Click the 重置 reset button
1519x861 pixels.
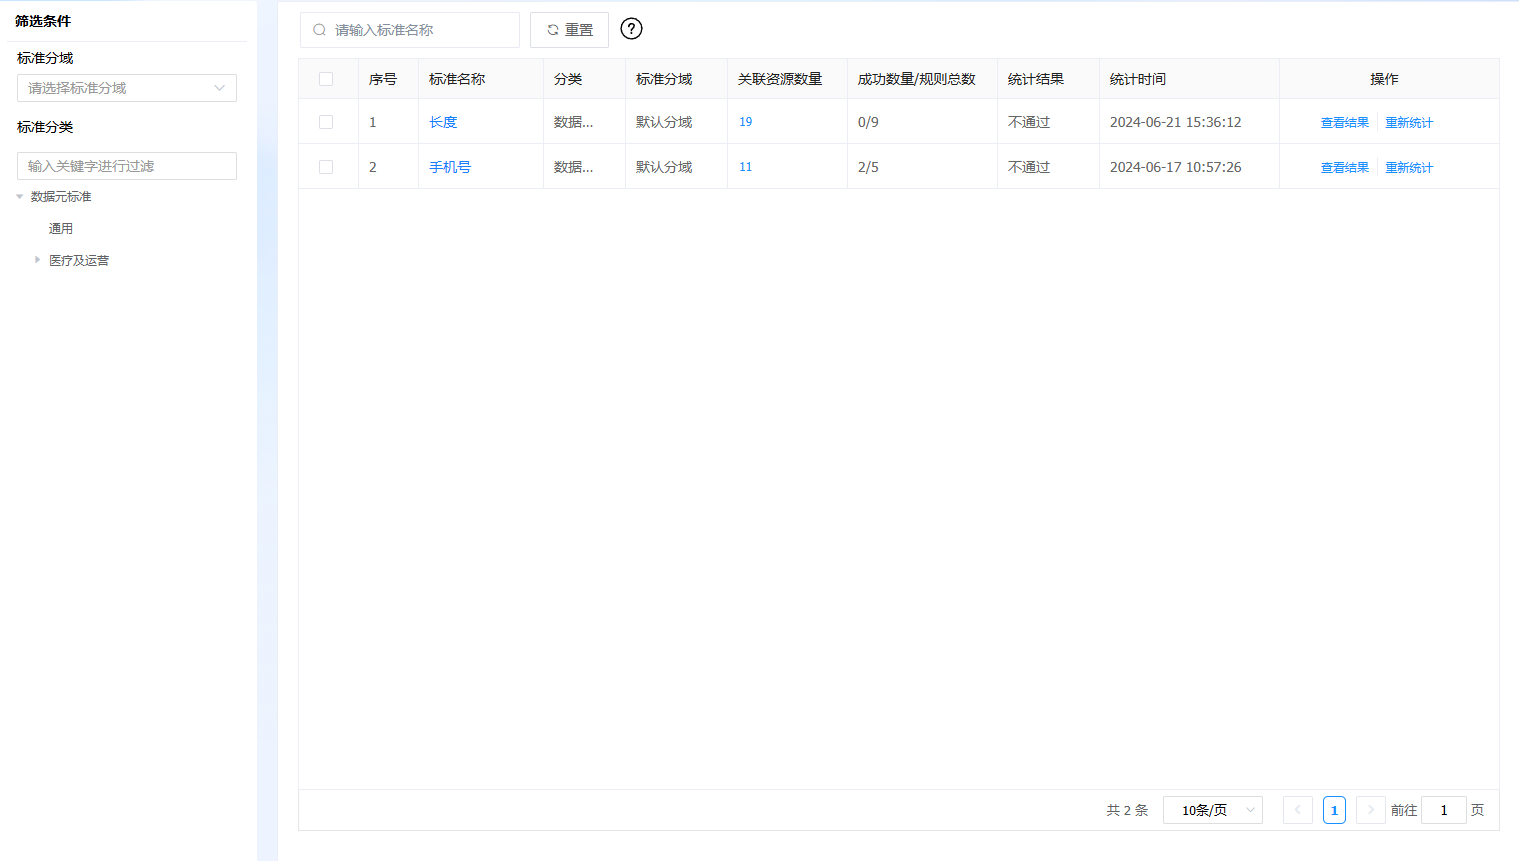[x=569, y=30]
